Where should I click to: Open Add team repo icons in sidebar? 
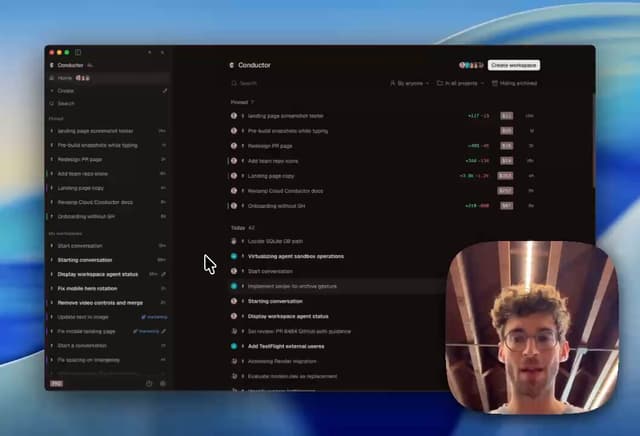pos(108,174)
